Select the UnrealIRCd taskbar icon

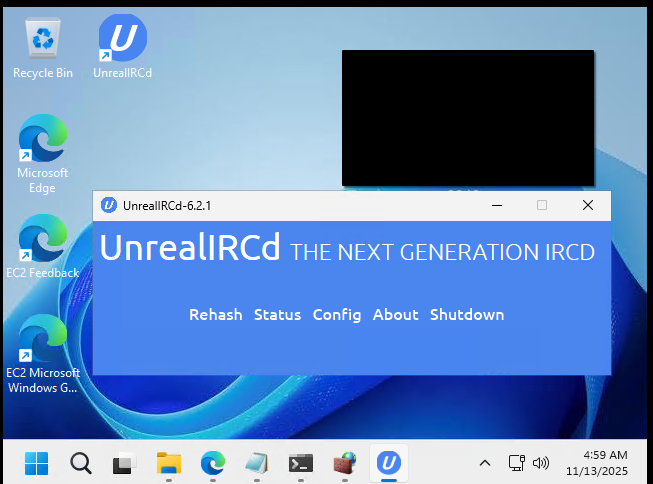(x=388, y=463)
